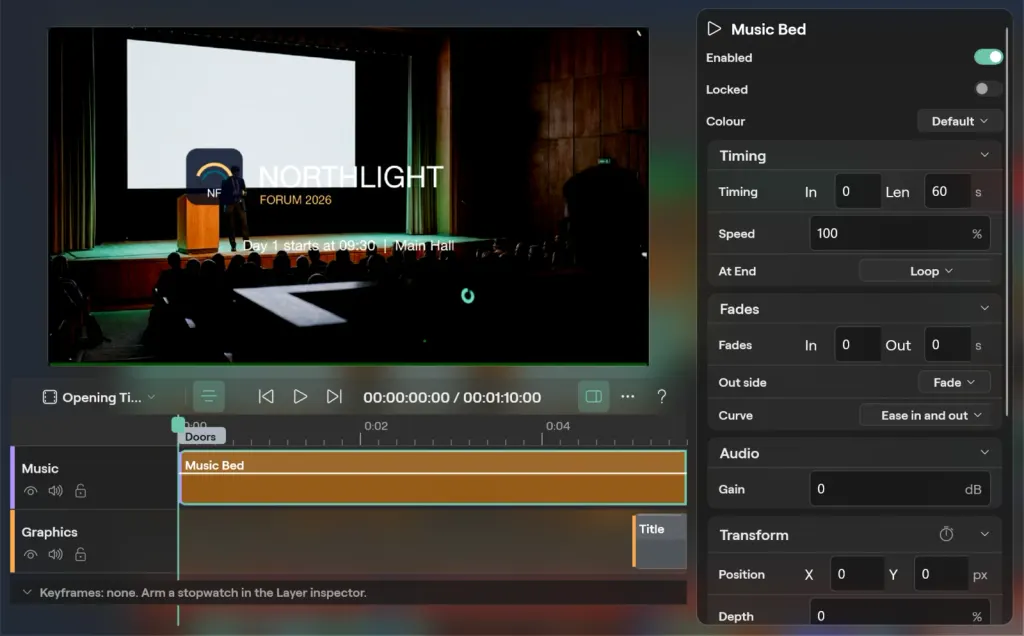Image resolution: width=1024 pixels, height=636 pixels.
Task: Click the preview video frame
Action: (349, 196)
